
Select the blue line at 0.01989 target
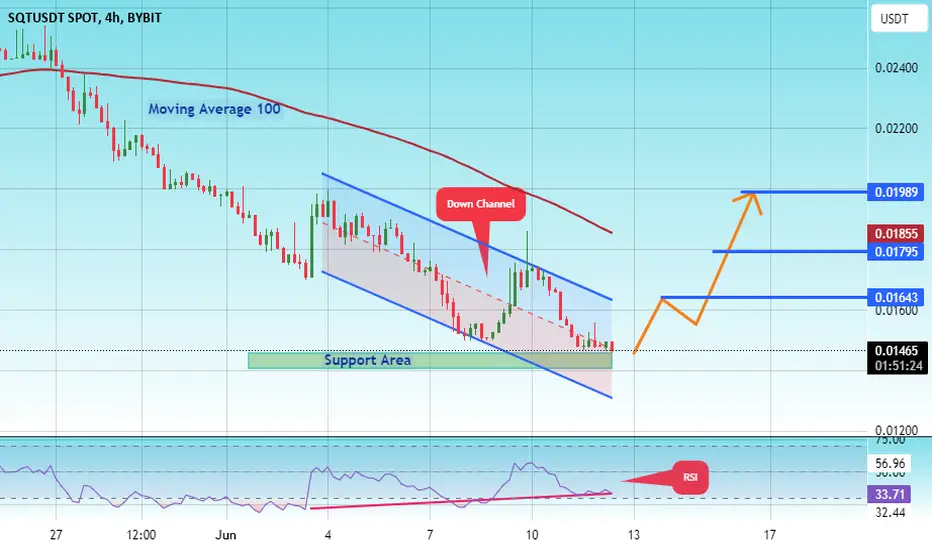click(x=804, y=192)
